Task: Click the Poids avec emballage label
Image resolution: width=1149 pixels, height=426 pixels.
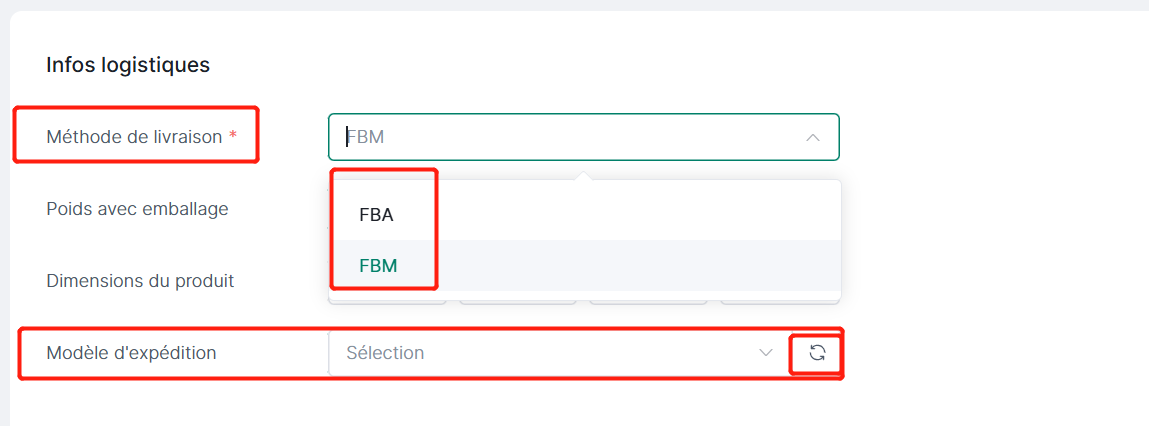Action: click(137, 209)
